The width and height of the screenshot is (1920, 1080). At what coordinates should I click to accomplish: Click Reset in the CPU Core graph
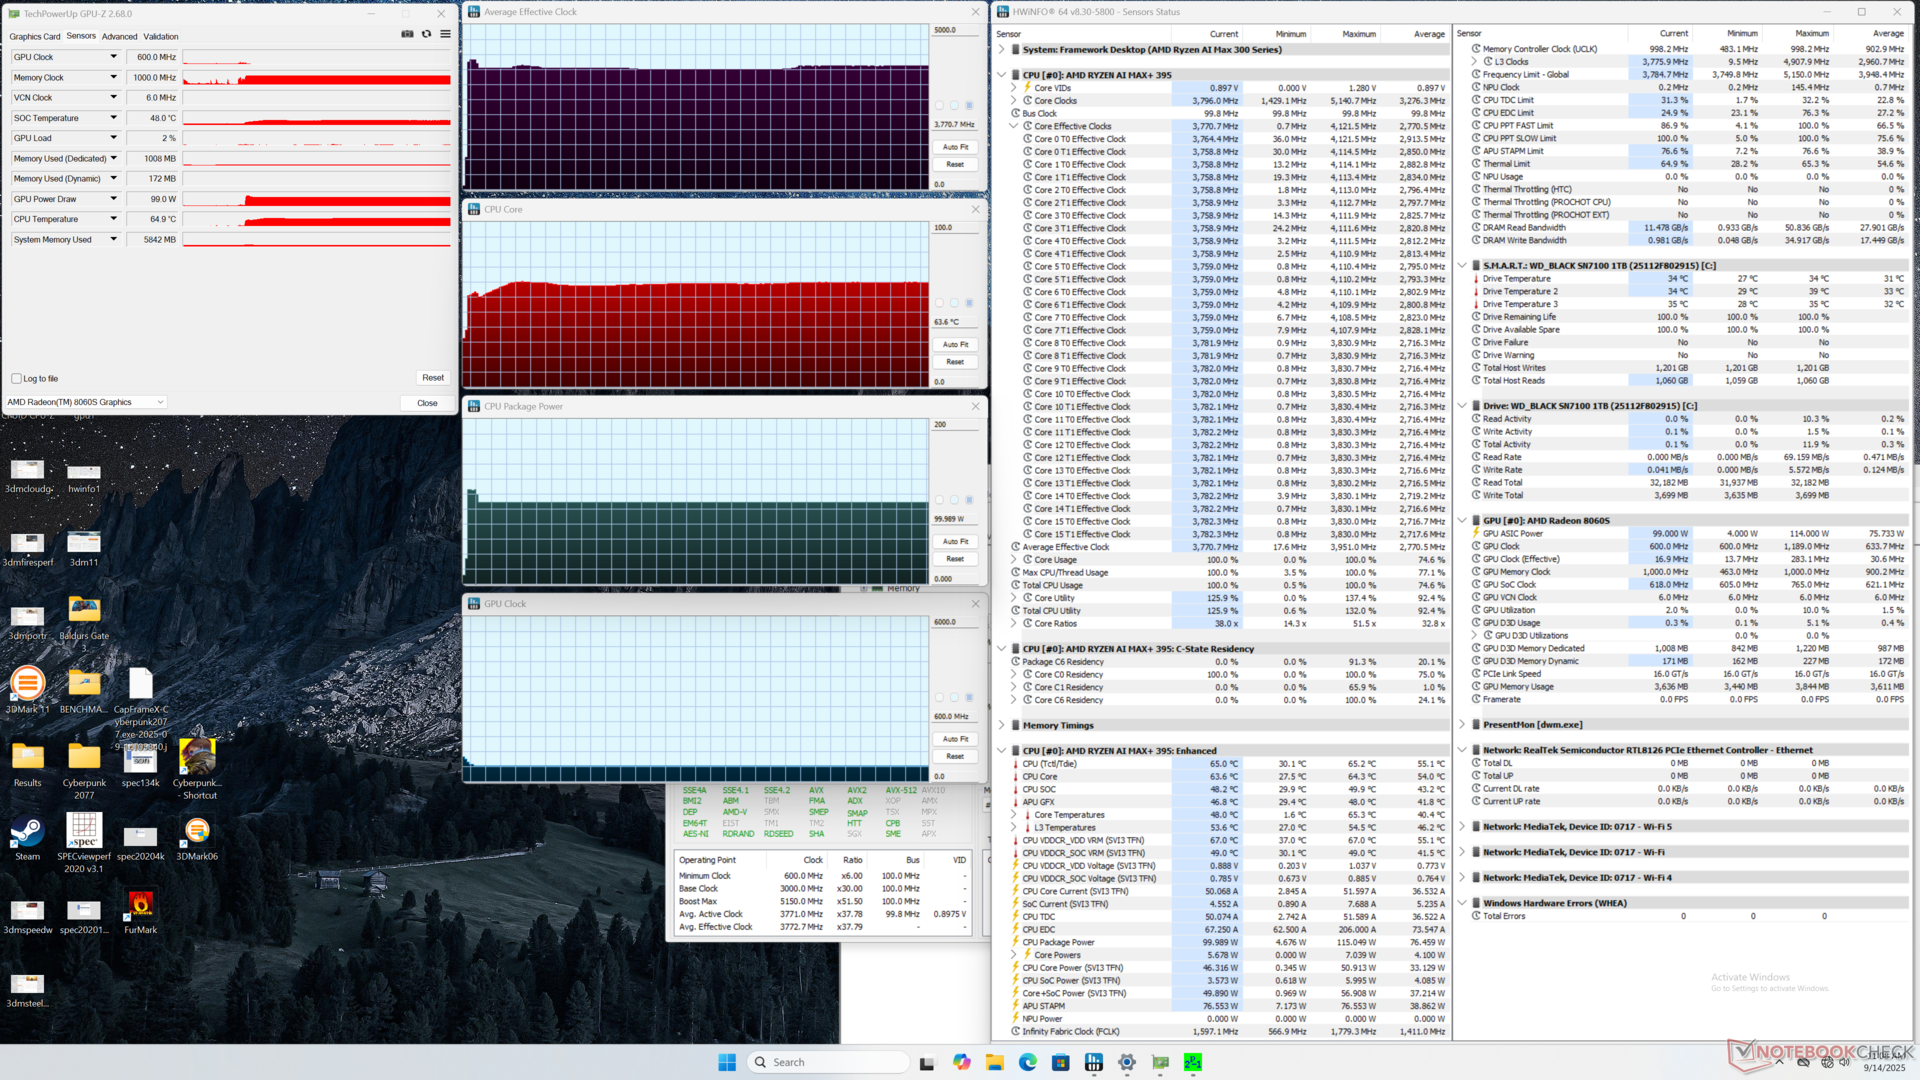pyautogui.click(x=955, y=362)
